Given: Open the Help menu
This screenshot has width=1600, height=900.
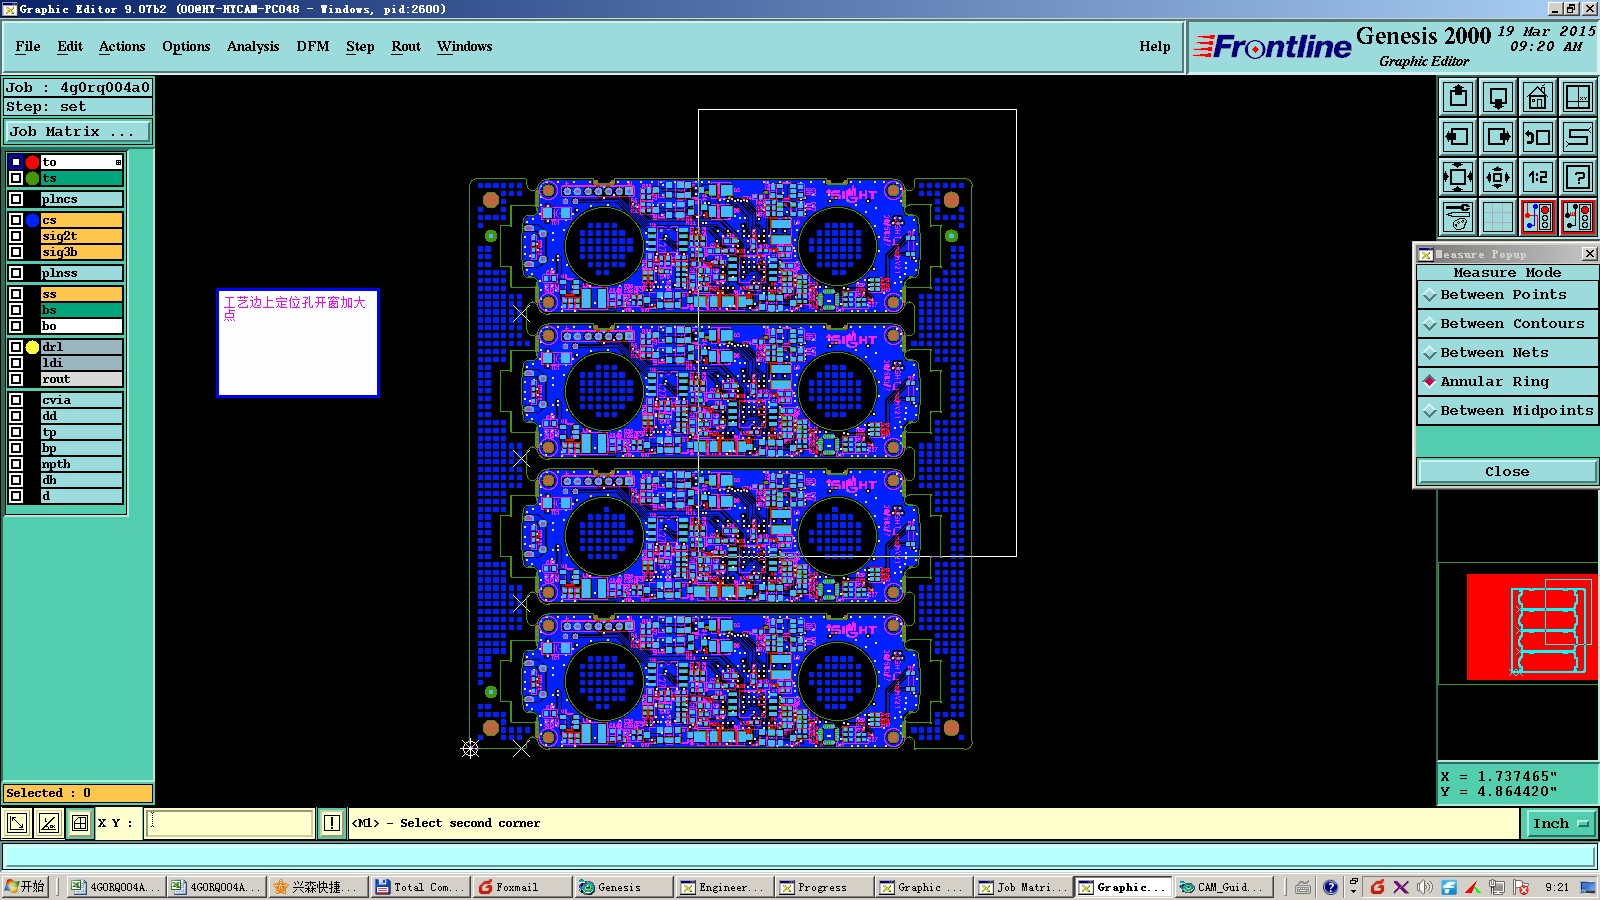Looking at the screenshot, I should point(1155,46).
